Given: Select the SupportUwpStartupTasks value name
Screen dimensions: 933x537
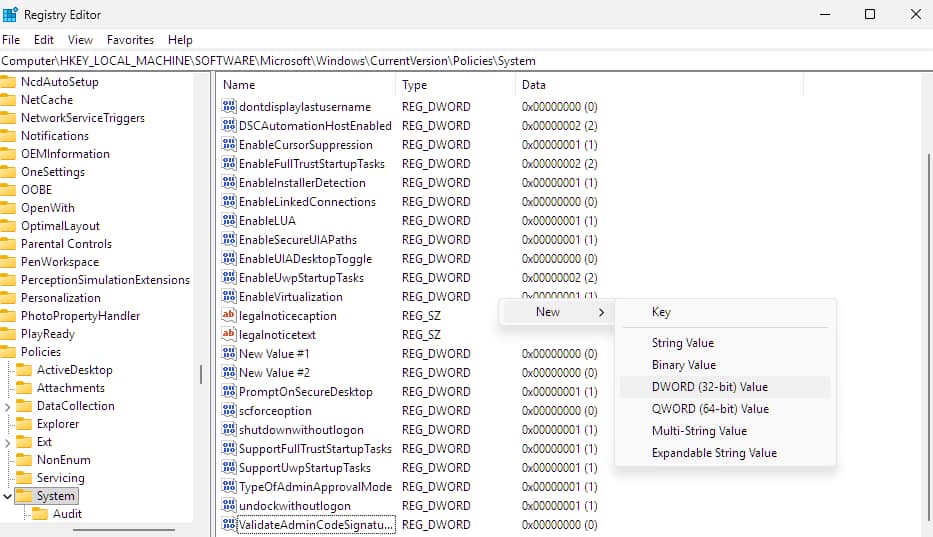Looking at the screenshot, I should 305,468.
